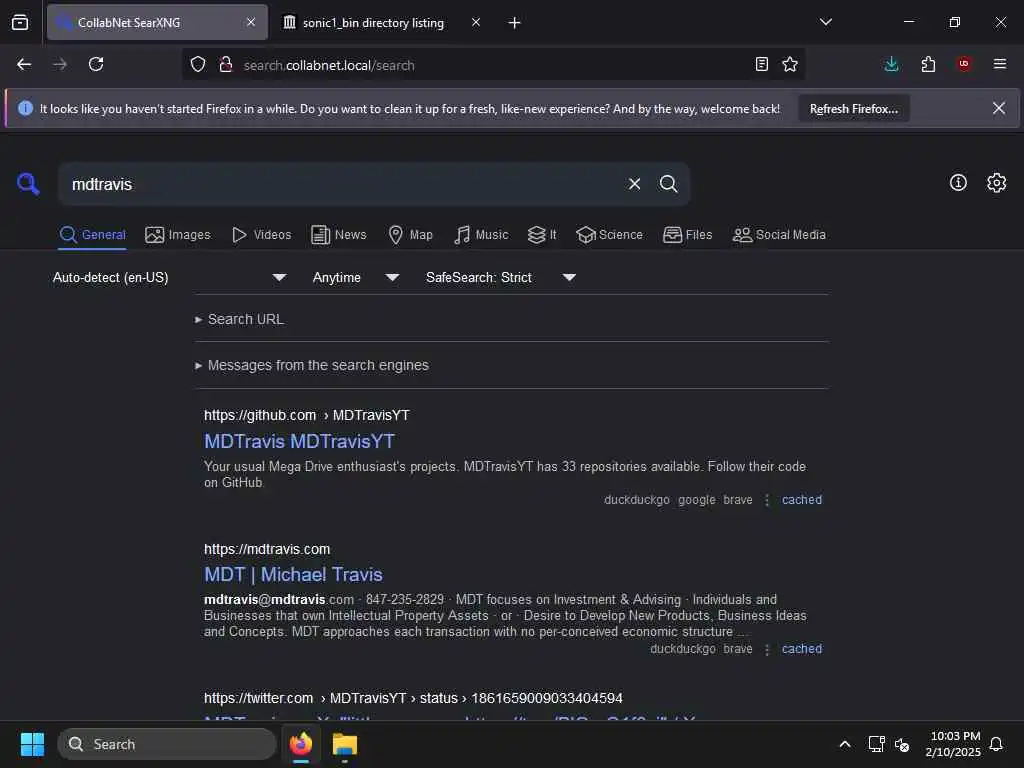Click the Refresh Firefox... button

pyautogui.click(x=854, y=109)
